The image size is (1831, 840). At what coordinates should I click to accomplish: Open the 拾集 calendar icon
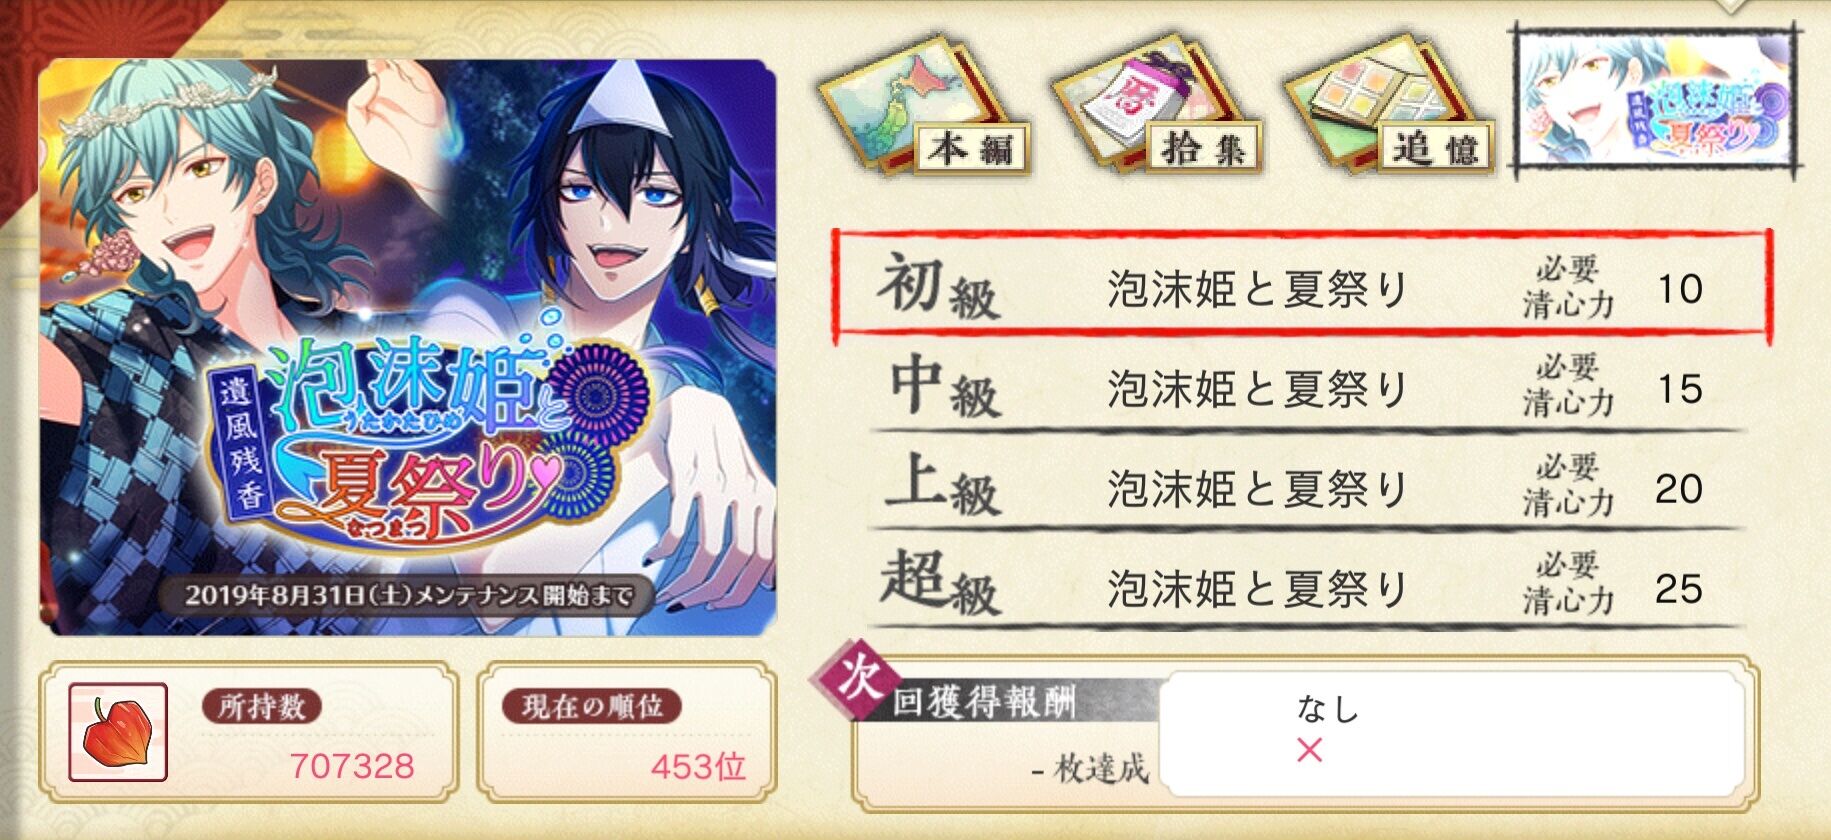(x=1158, y=110)
